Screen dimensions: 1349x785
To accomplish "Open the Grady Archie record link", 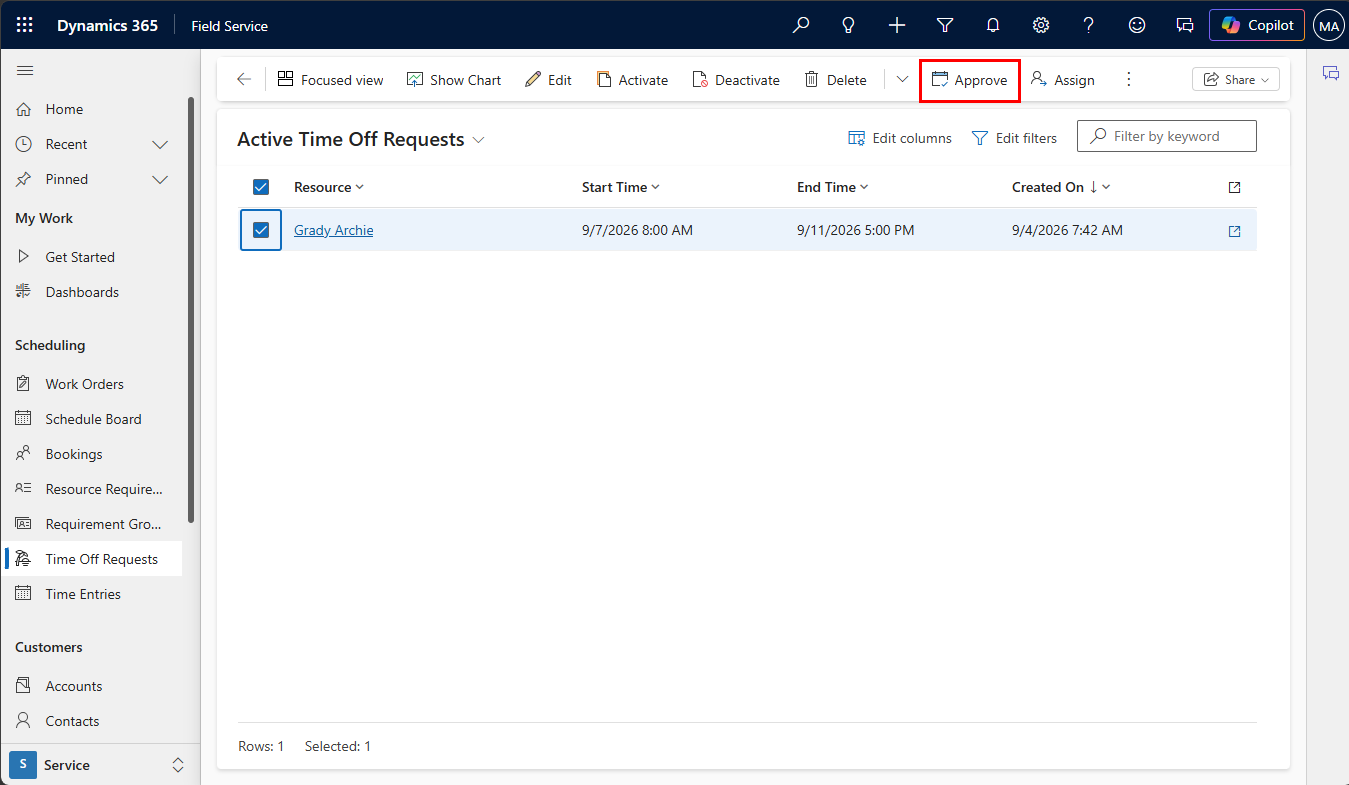I will (334, 230).
